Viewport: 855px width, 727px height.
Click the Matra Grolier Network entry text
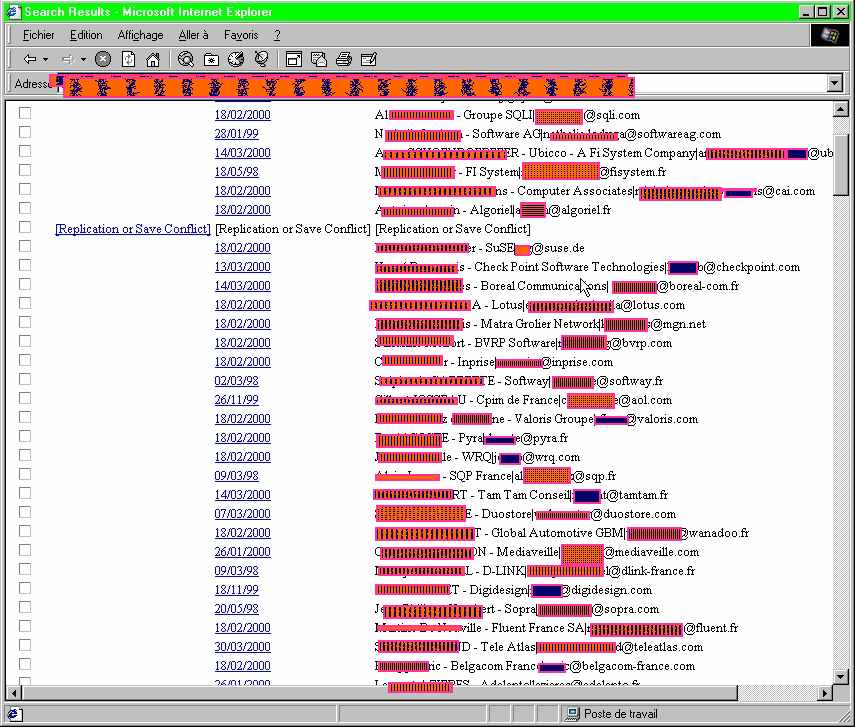(540, 324)
